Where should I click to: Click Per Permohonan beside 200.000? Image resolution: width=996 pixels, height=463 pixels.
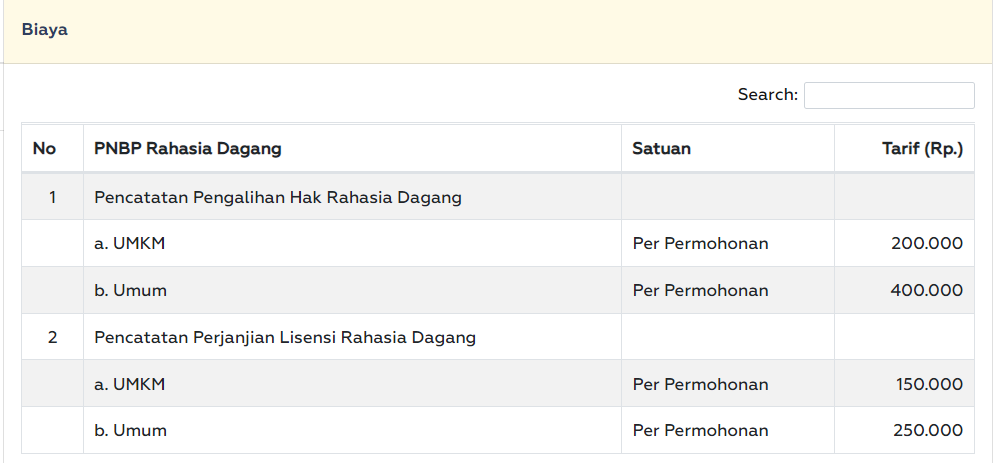(700, 243)
